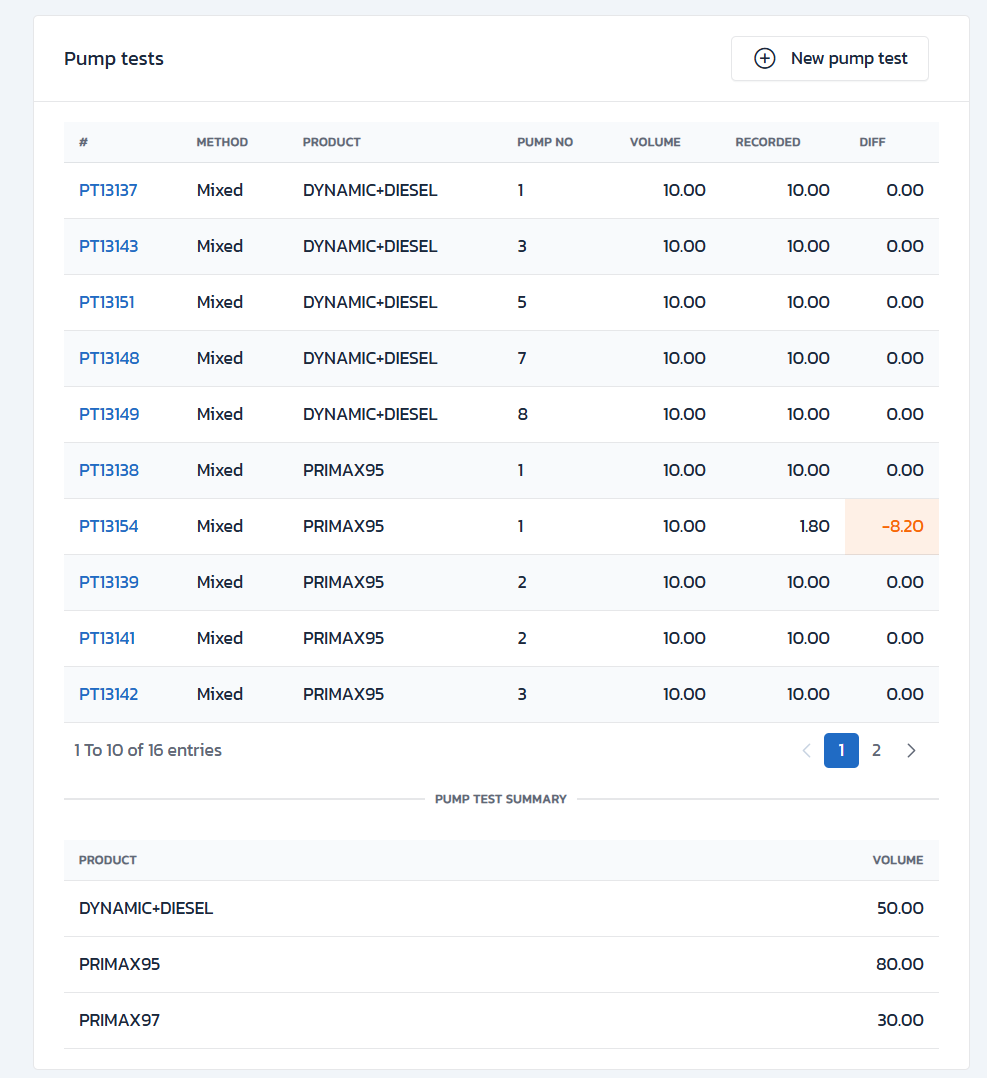Go to next page using right chevron
The image size is (987, 1078).
click(x=911, y=751)
